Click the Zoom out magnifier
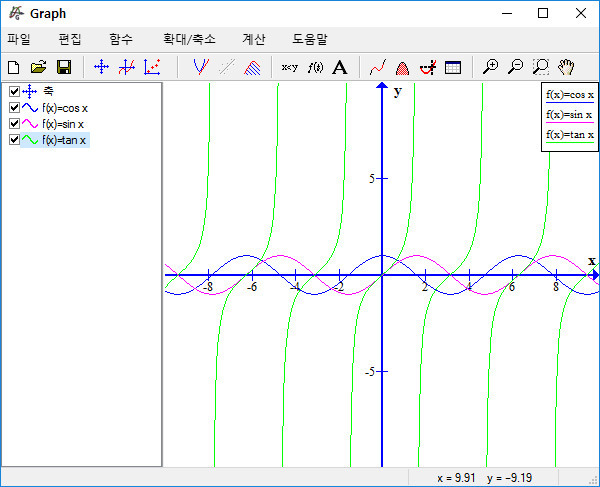The width and height of the screenshot is (600, 487). point(515,67)
